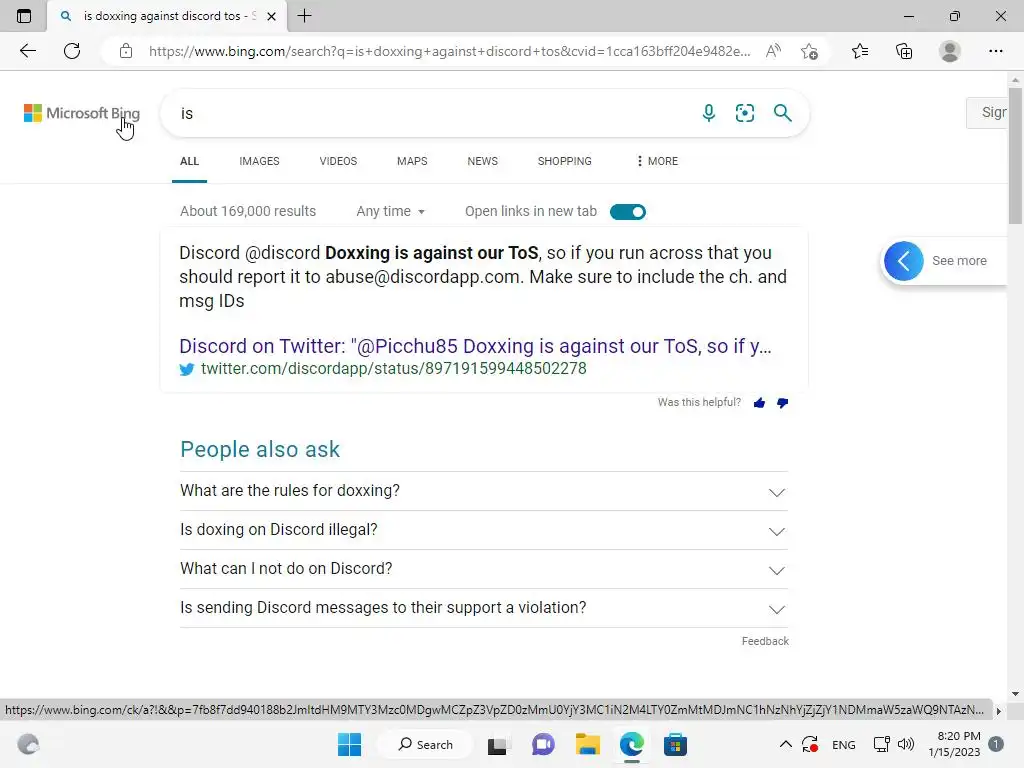1024x768 pixels.
Task: Click the ENG language indicator
Action: click(844, 744)
